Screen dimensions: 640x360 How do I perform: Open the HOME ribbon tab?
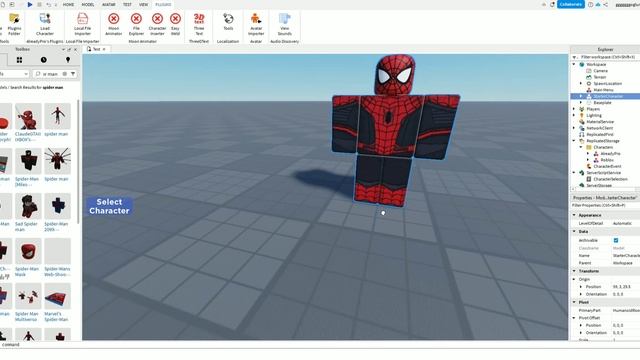[x=69, y=4]
